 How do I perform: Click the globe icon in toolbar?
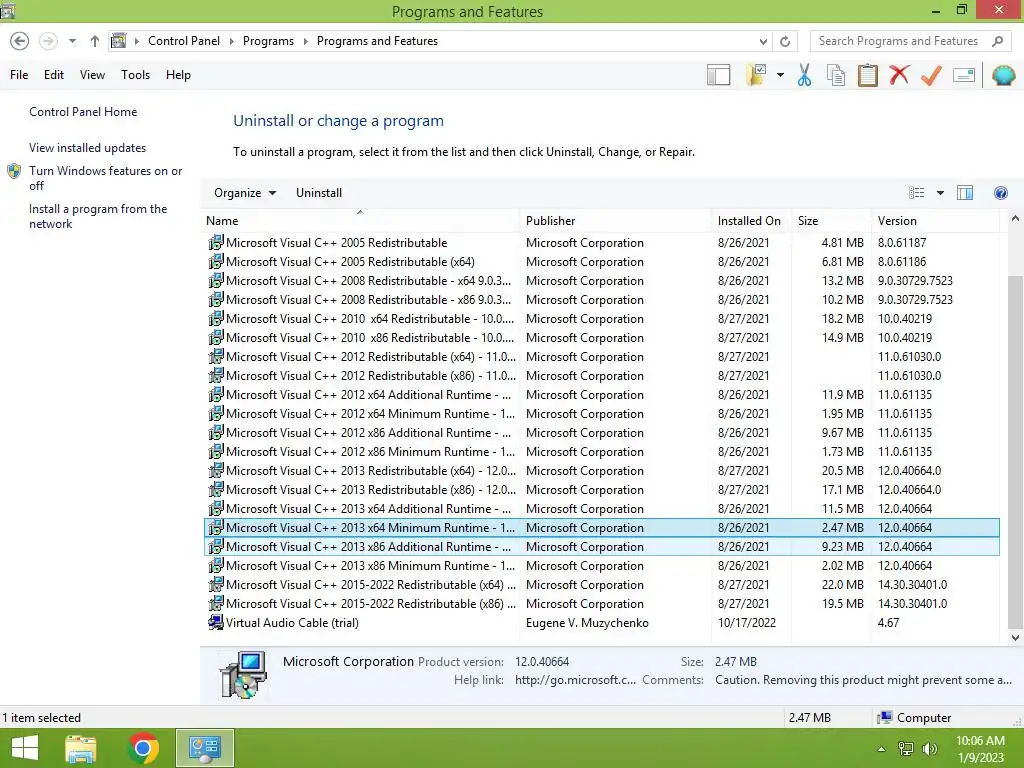1003,75
